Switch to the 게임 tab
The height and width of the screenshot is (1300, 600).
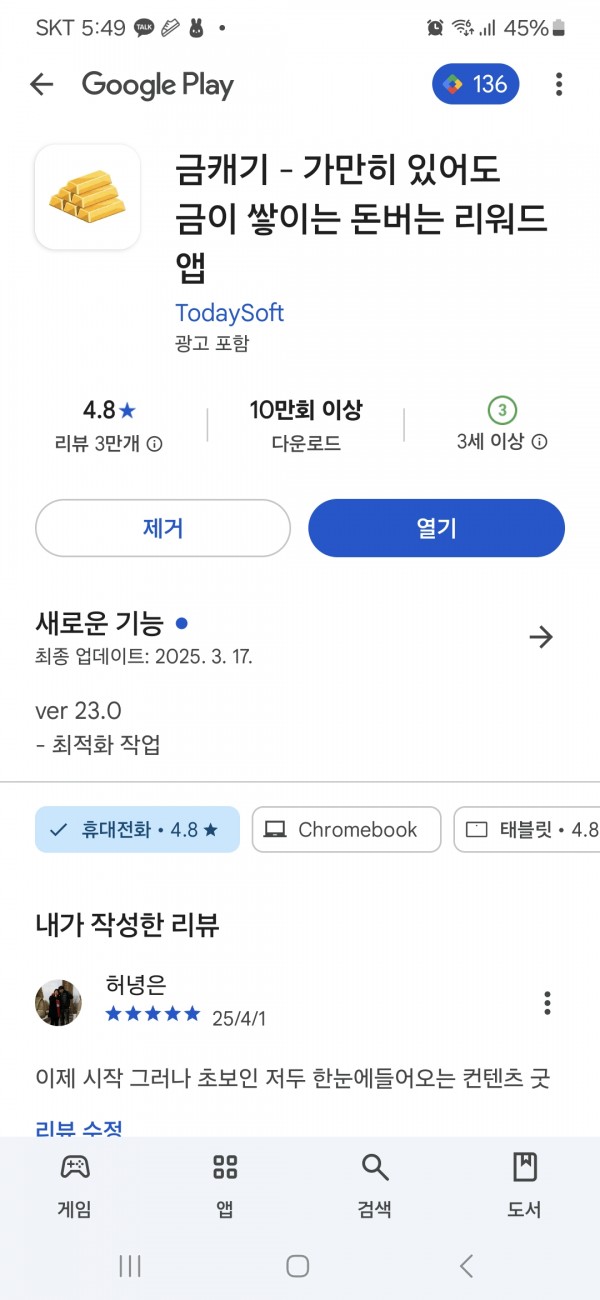(74, 1185)
